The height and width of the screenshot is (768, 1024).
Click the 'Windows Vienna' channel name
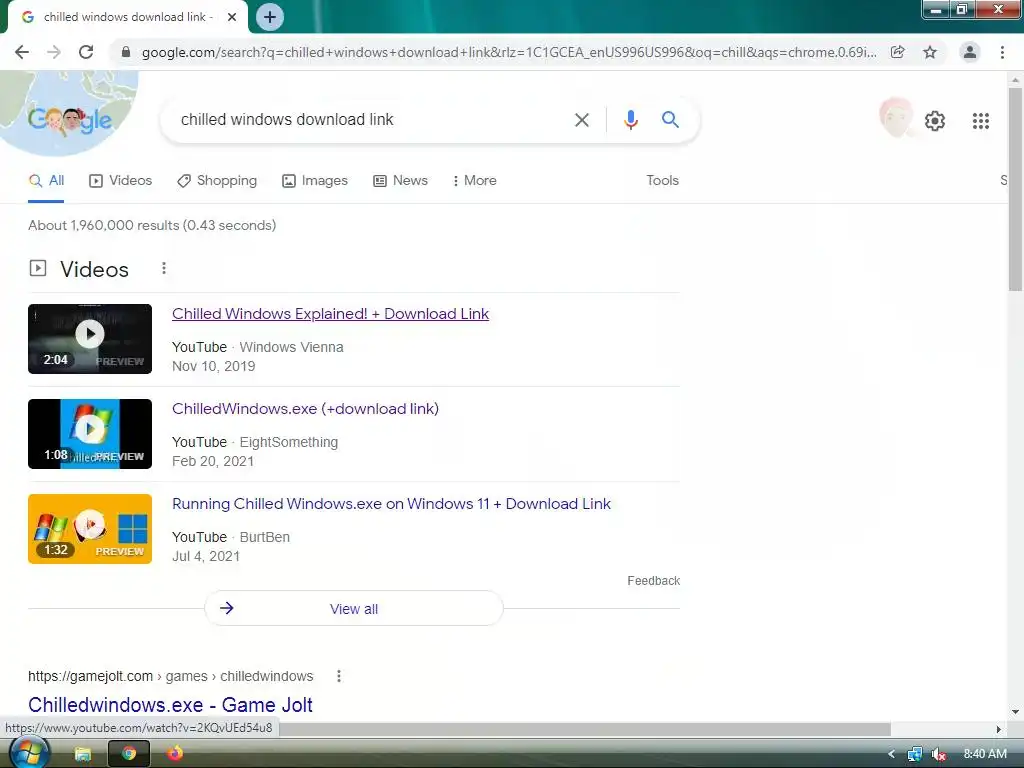(x=291, y=347)
